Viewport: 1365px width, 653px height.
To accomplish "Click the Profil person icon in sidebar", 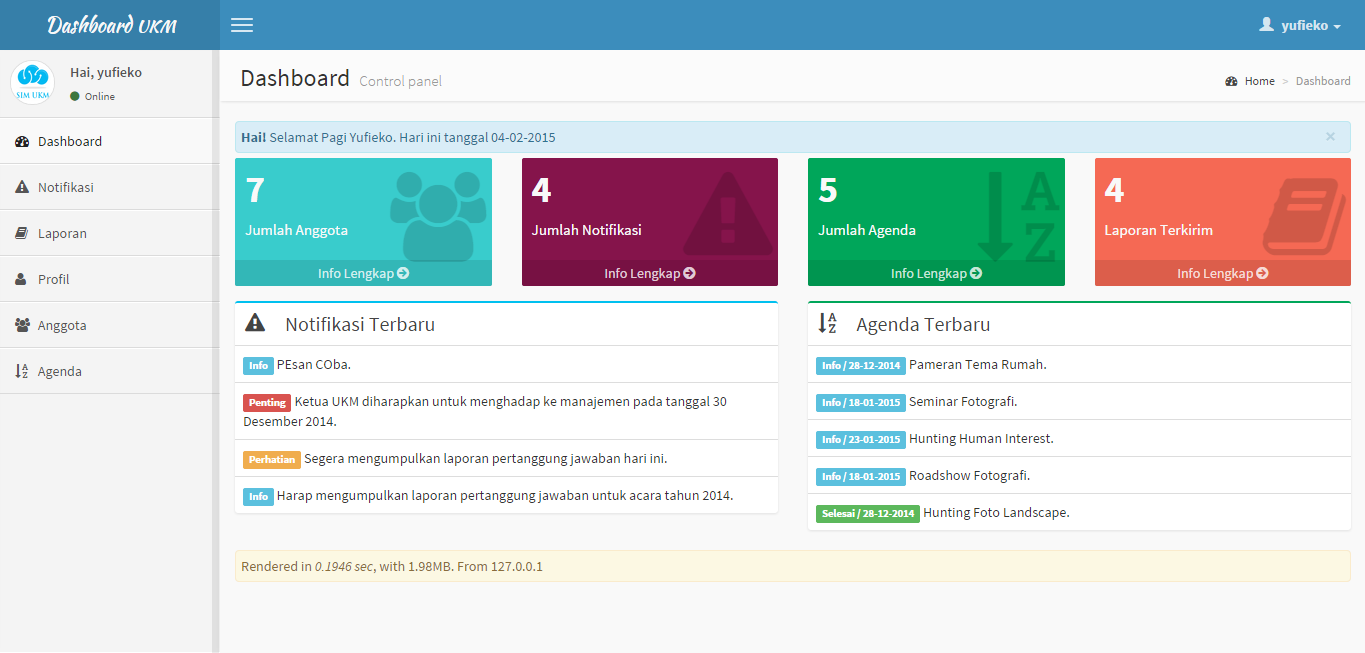I will tap(21, 280).
